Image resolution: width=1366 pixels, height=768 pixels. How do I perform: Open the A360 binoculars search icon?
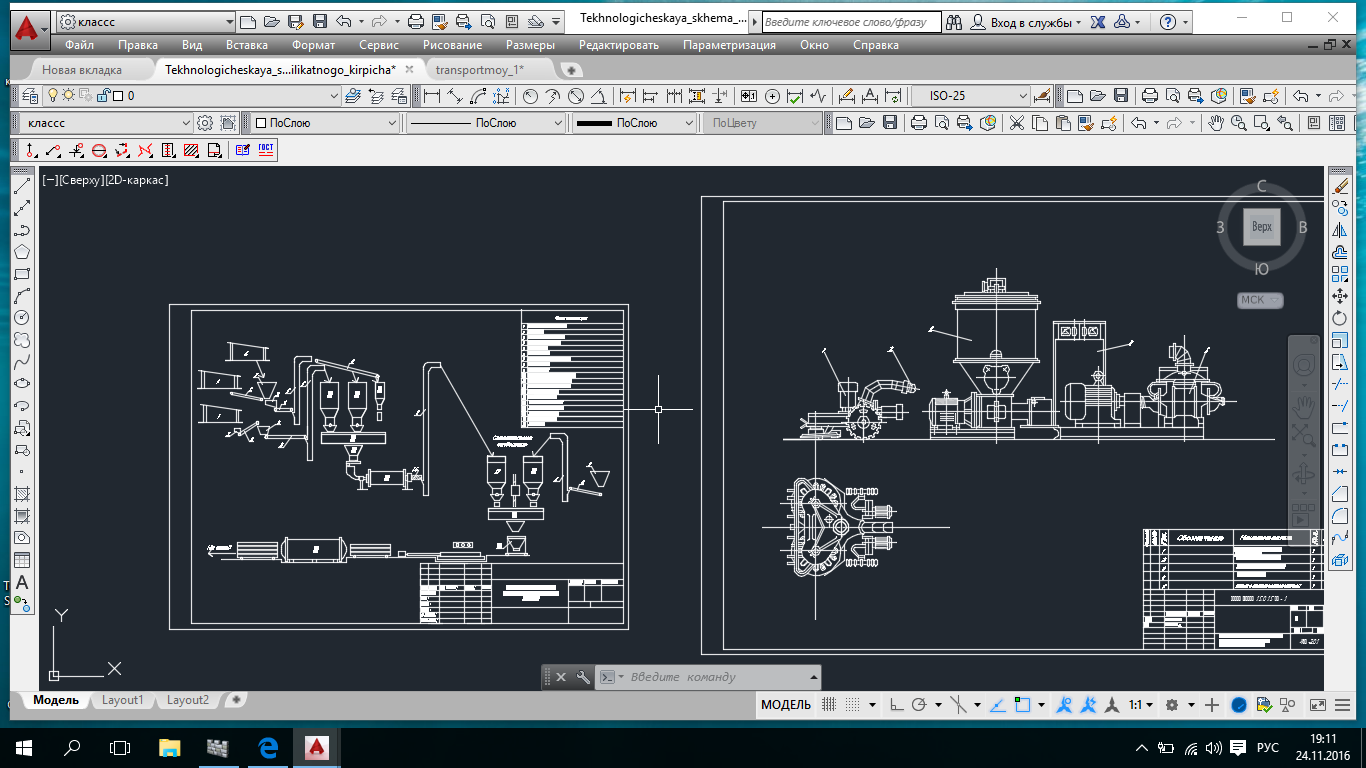(x=954, y=21)
